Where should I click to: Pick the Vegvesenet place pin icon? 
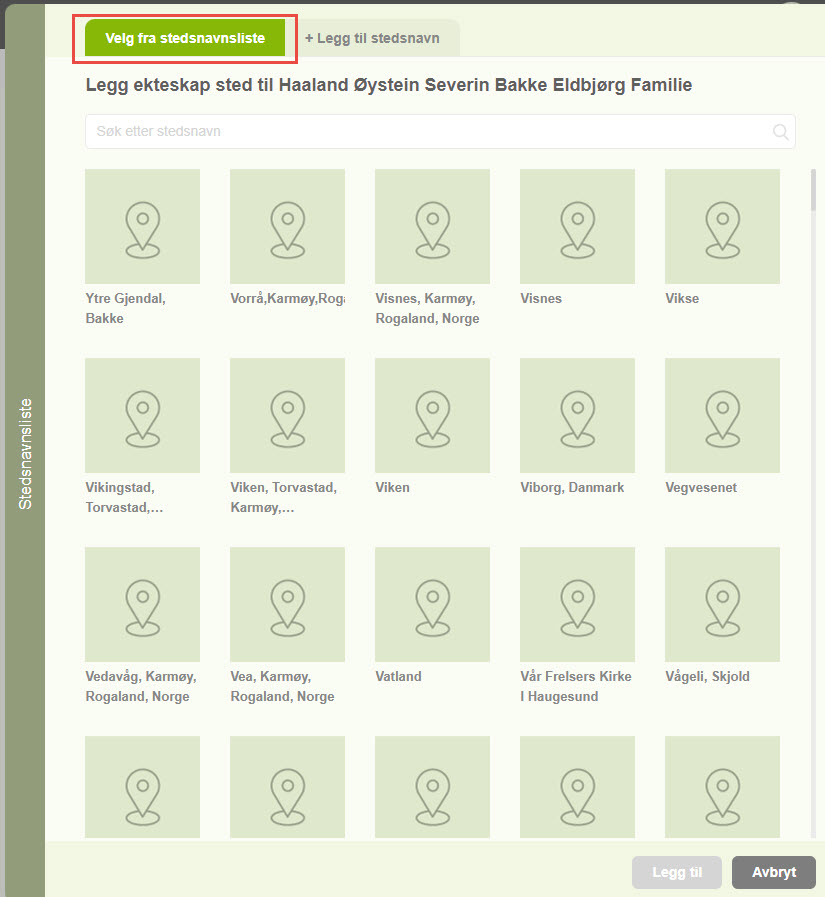coord(722,415)
